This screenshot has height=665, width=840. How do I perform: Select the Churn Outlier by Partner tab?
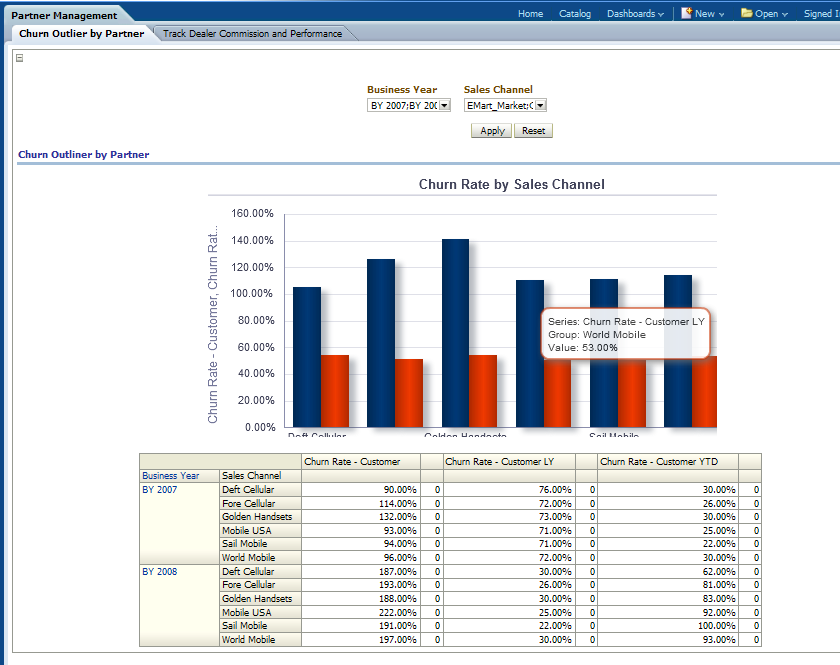pyautogui.click(x=81, y=34)
